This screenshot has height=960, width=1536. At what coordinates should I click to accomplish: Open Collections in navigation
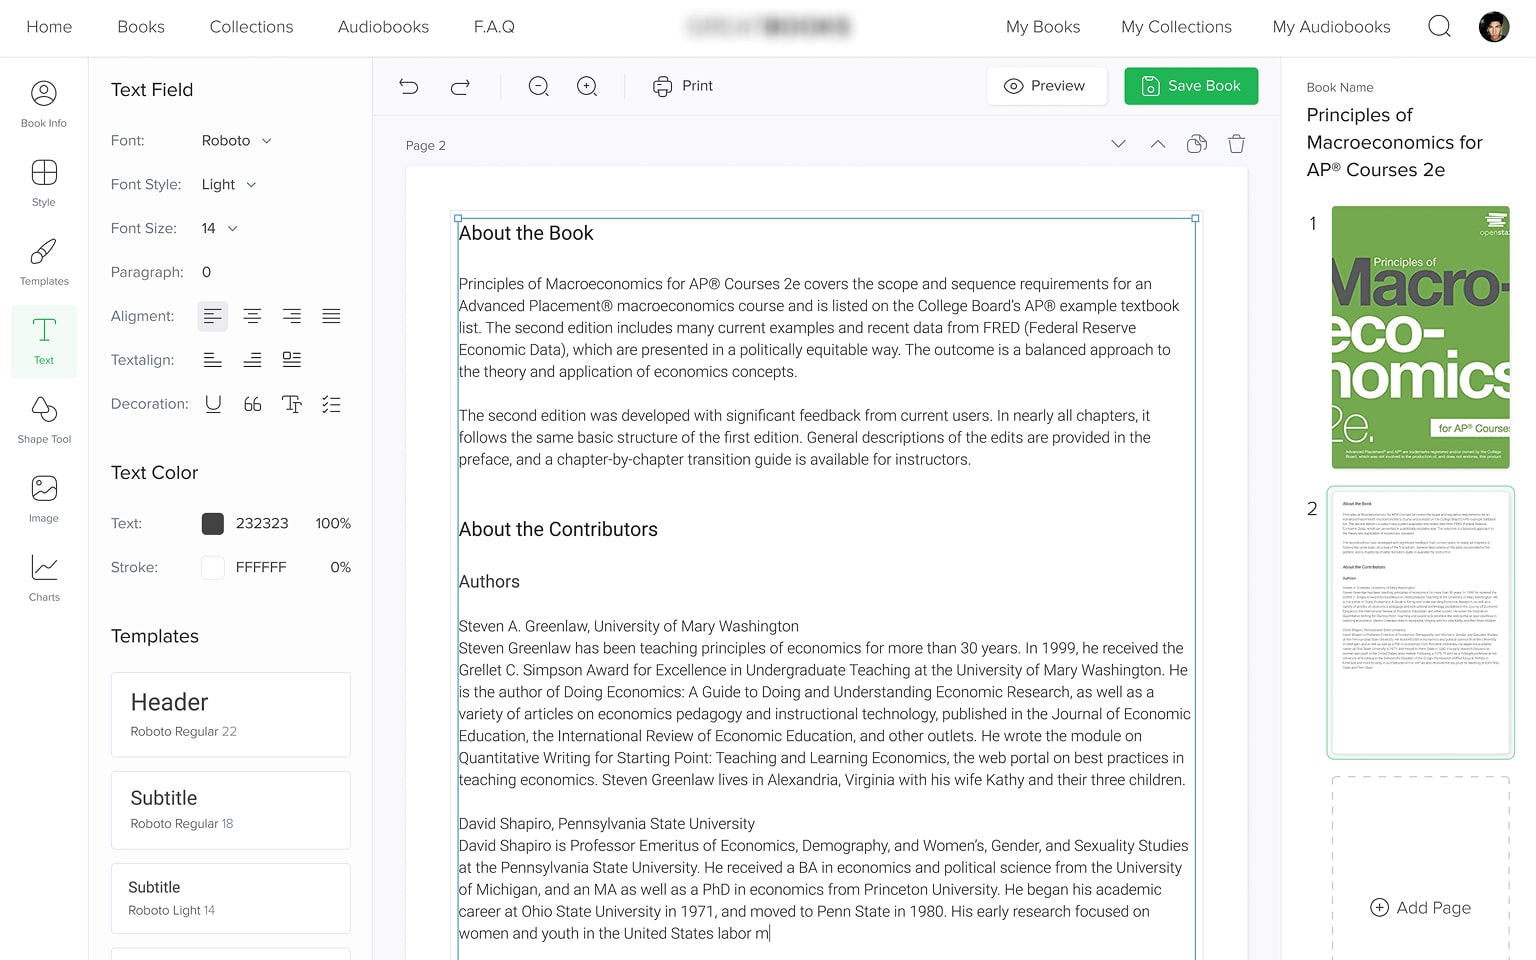pyautogui.click(x=251, y=27)
